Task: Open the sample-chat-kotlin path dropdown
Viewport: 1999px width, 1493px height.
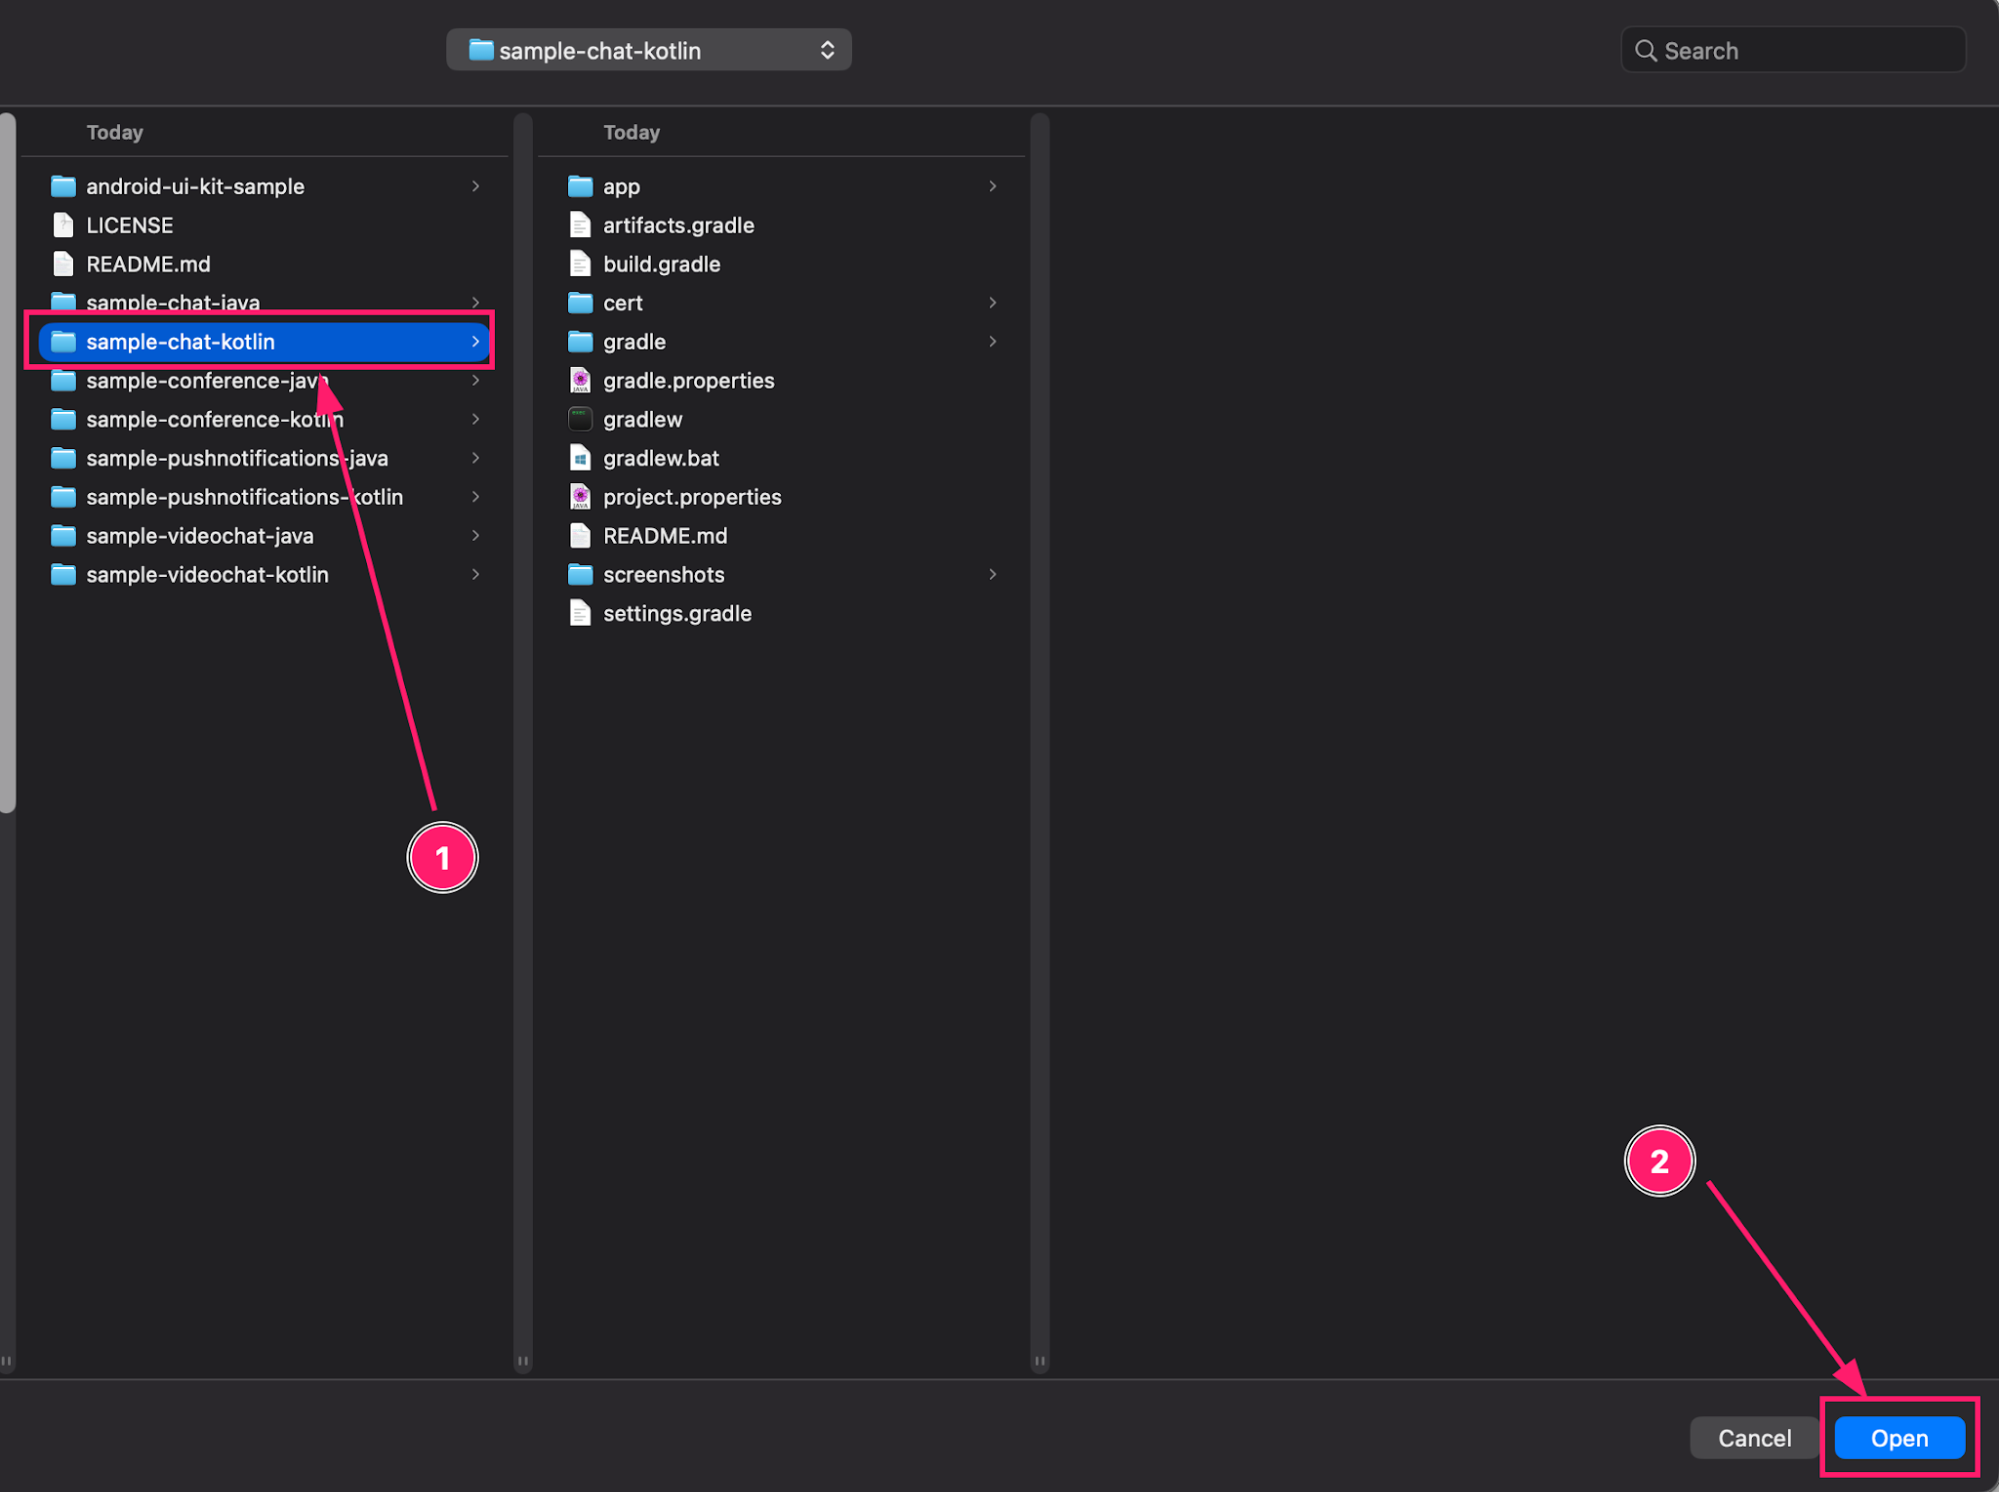Action: pos(649,50)
